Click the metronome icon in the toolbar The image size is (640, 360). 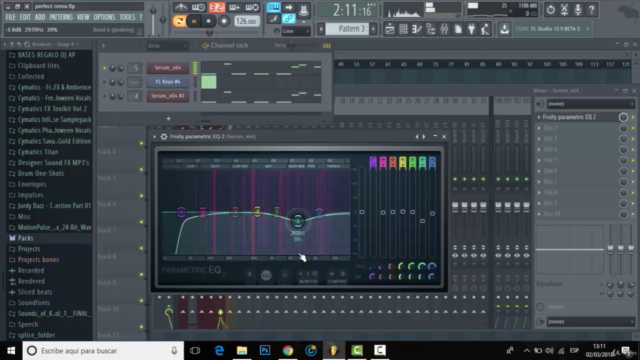click(x=180, y=7)
